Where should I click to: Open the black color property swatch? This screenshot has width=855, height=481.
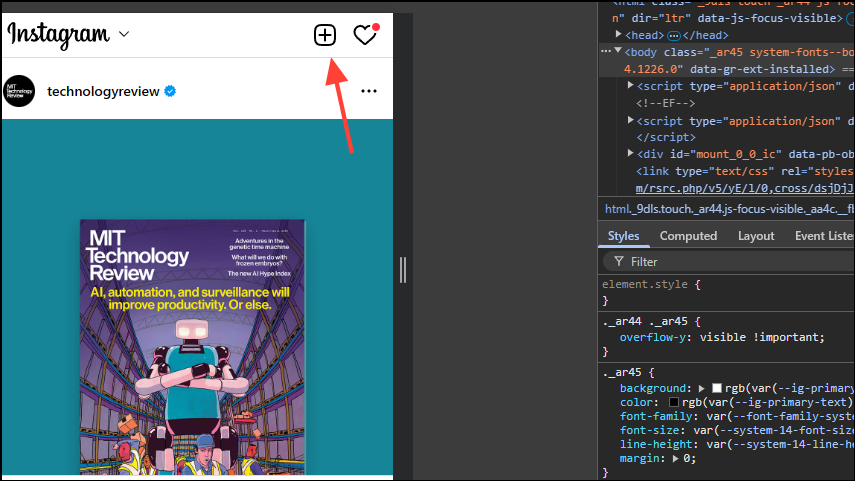(x=674, y=402)
